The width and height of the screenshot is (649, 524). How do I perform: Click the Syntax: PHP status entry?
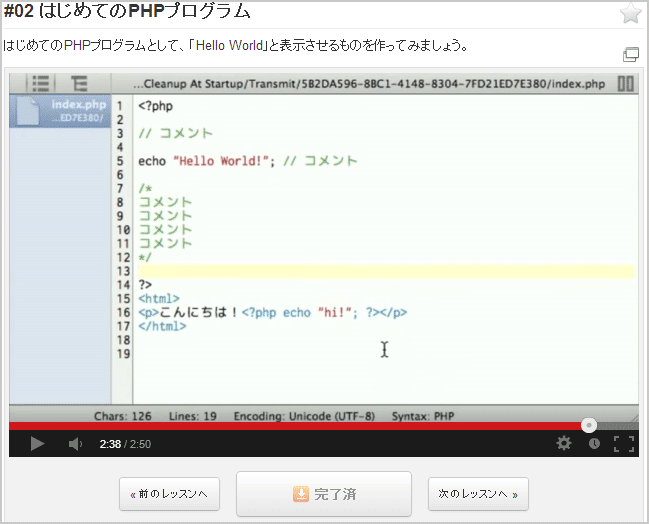[423, 416]
